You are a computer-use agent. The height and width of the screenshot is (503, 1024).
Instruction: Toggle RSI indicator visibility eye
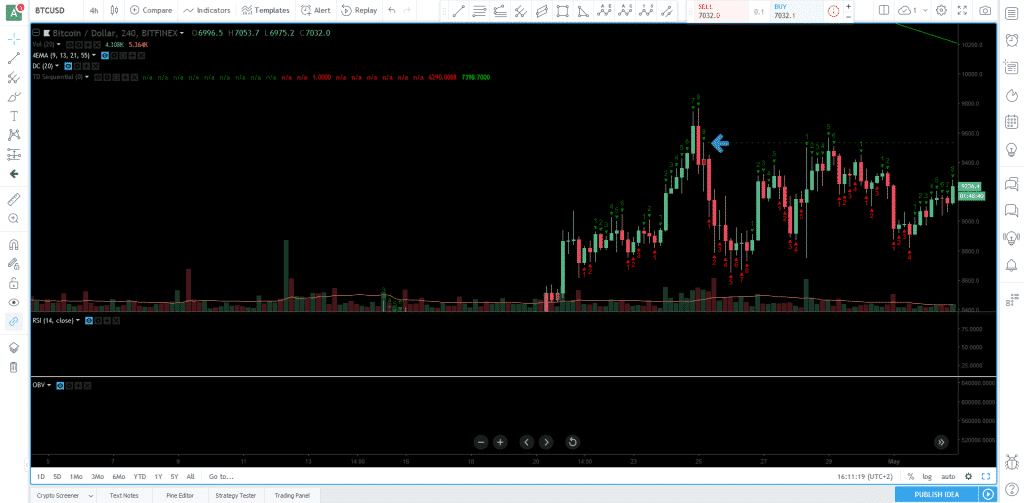tap(89, 321)
